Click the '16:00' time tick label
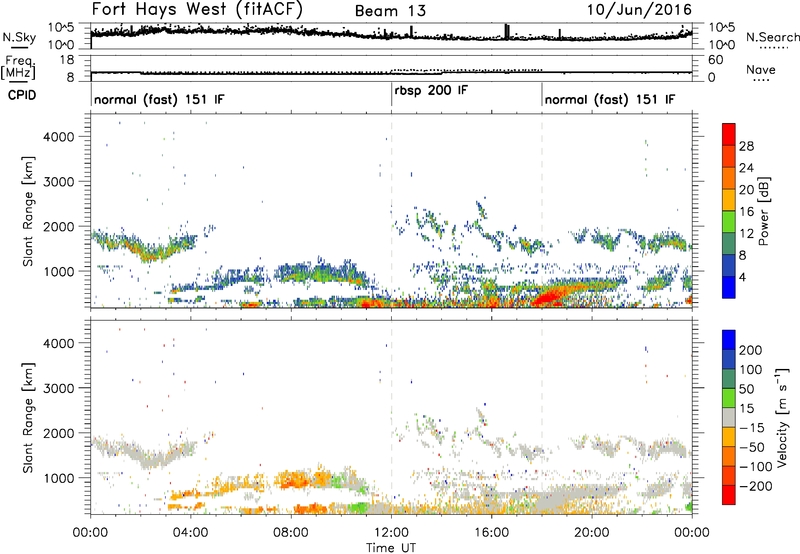 [x=491, y=533]
